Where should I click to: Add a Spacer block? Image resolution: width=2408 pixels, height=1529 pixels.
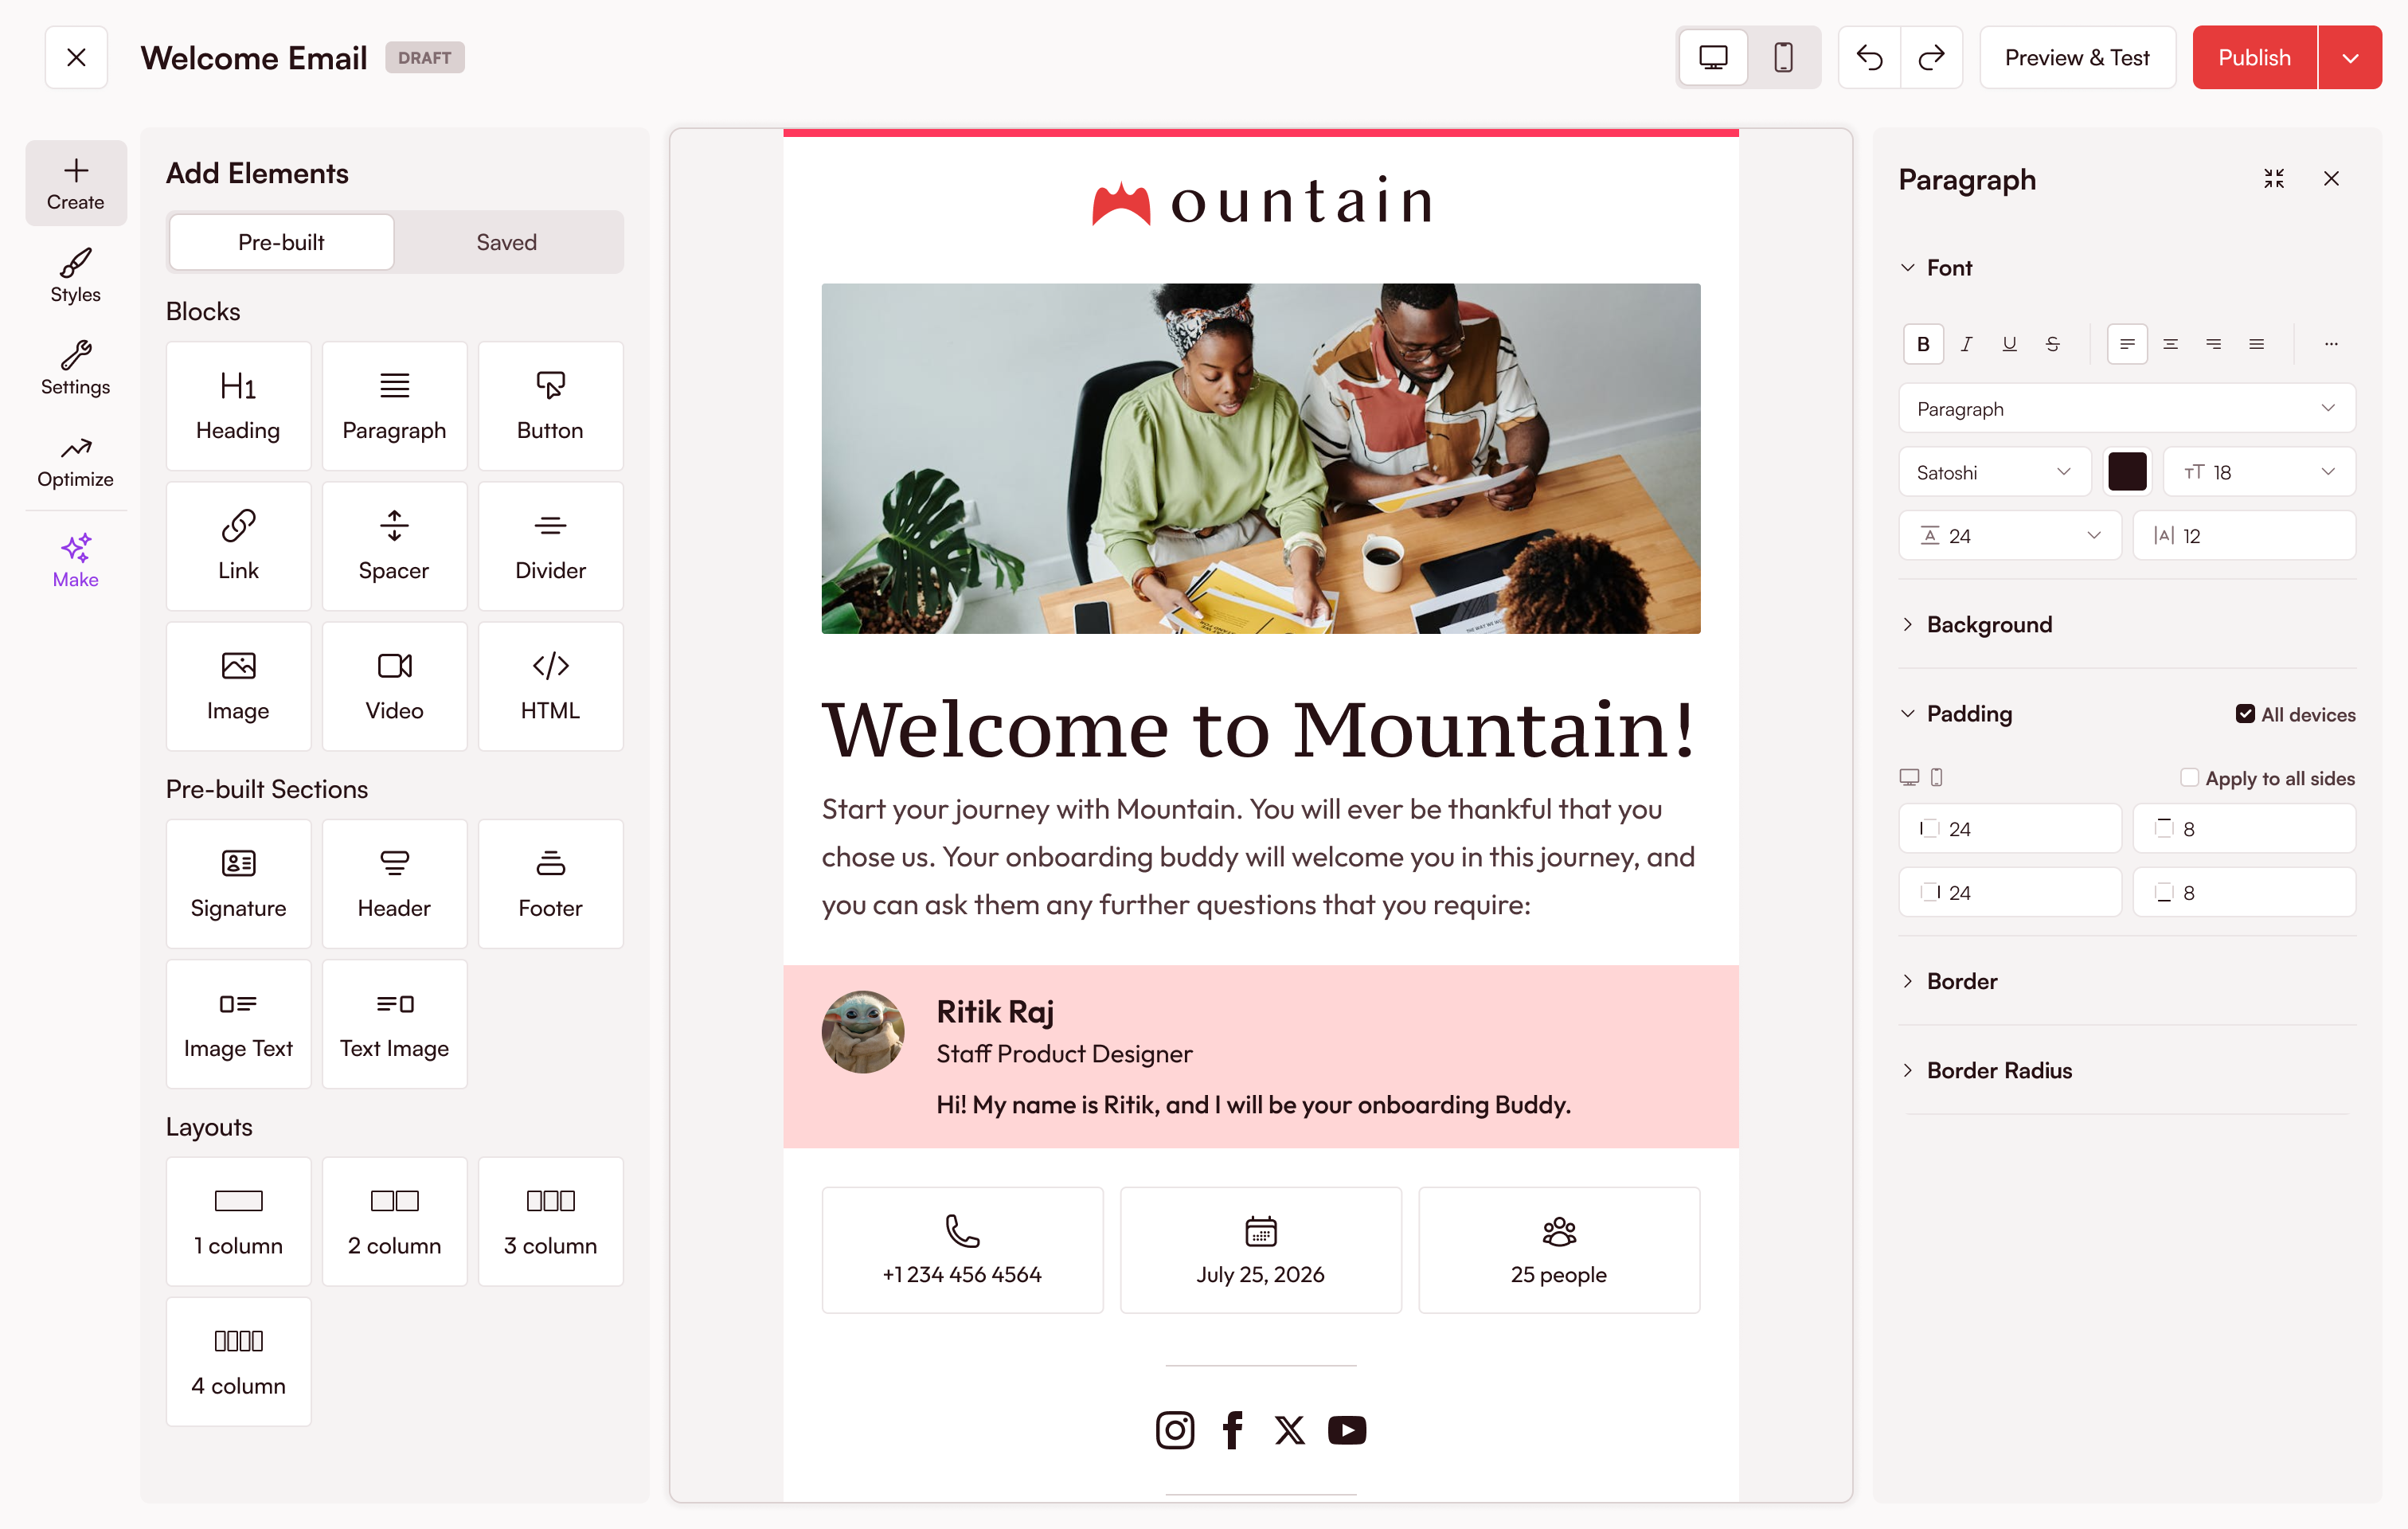click(394, 546)
